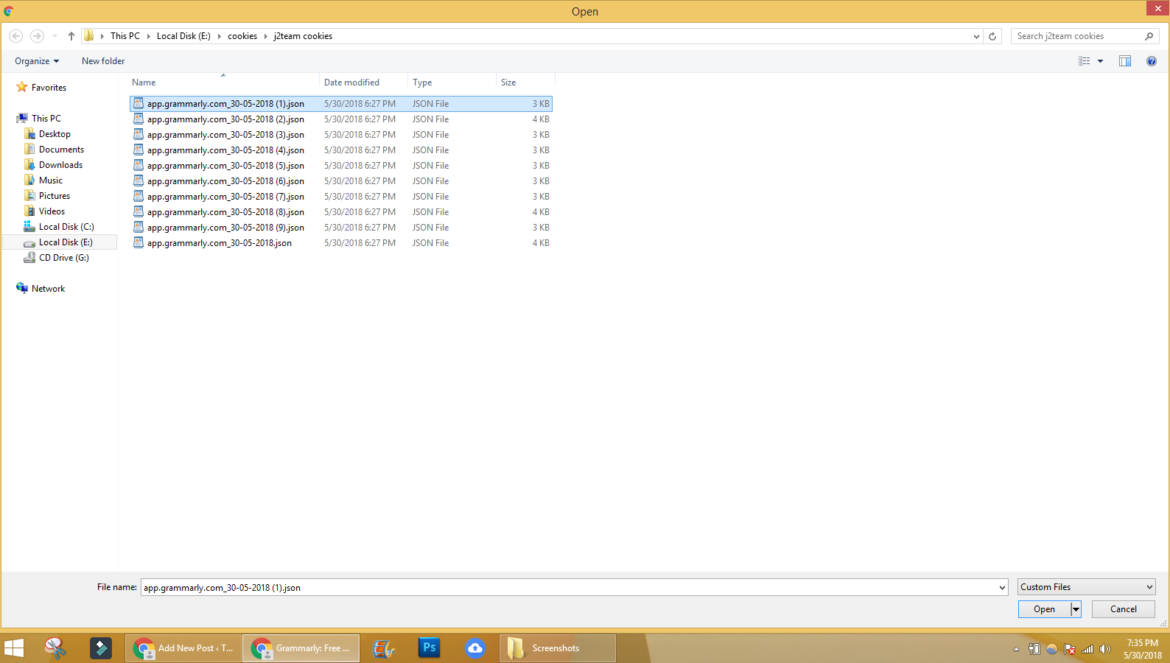Select app.grammarly.com_30-05-2018 (5).json file
The image size is (1170, 663).
click(x=341, y=166)
